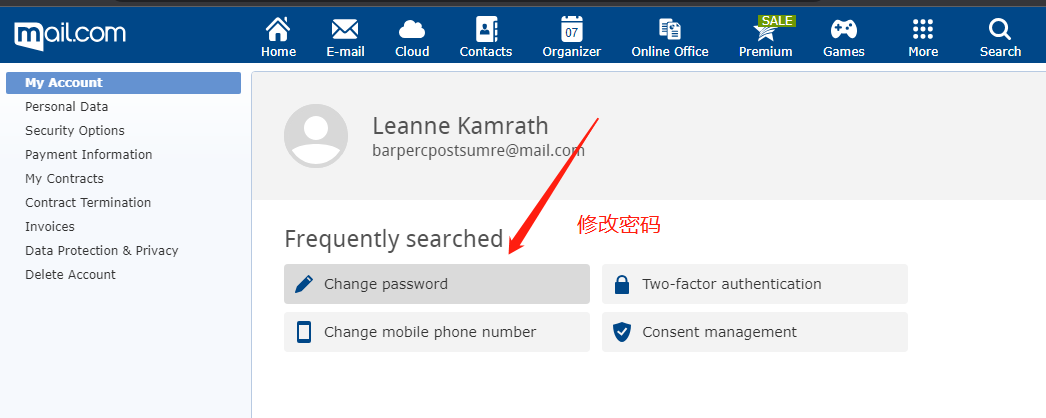Viewport: 1046px width, 418px height.
Task: Open Two-factor authentication settings
Action: tap(755, 284)
